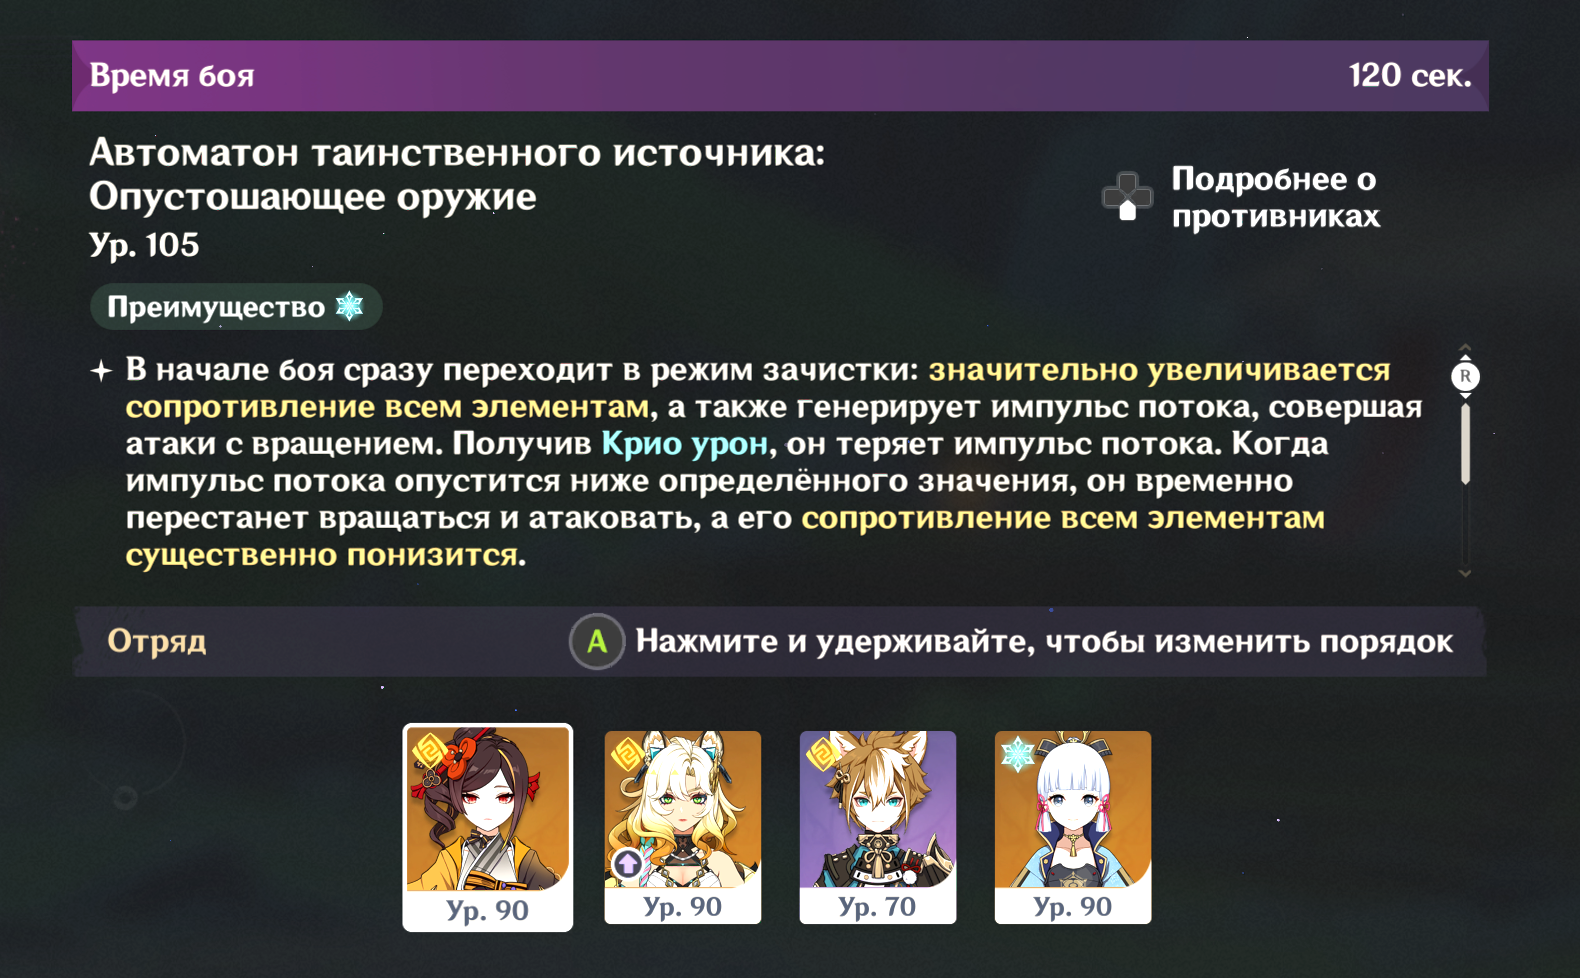Click the Время боя header bar
The width and height of the screenshot is (1580, 978).
tap(780, 76)
